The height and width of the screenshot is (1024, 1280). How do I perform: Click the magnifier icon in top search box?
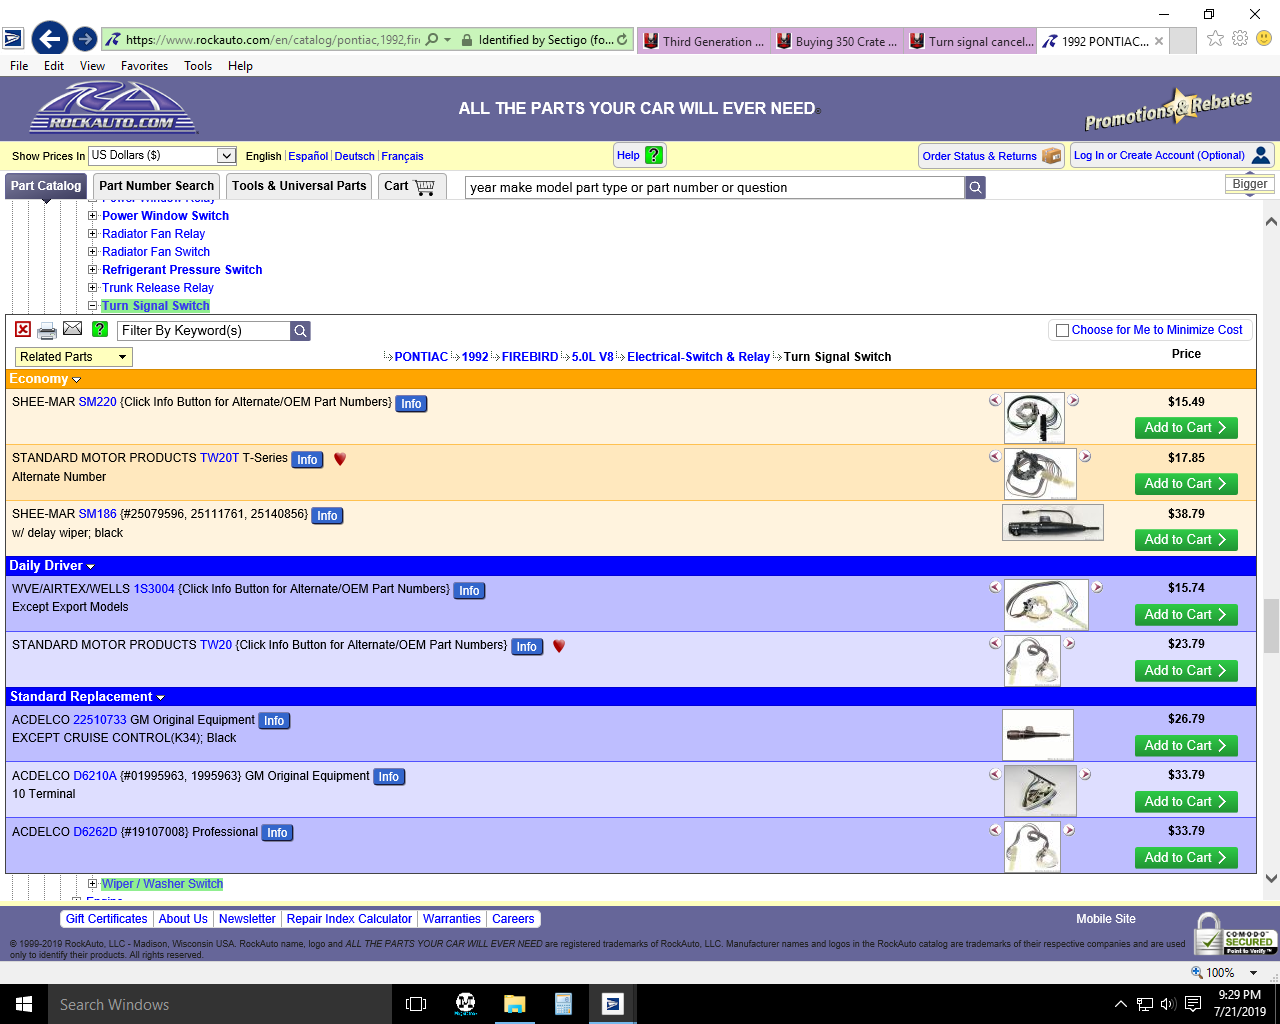[975, 187]
